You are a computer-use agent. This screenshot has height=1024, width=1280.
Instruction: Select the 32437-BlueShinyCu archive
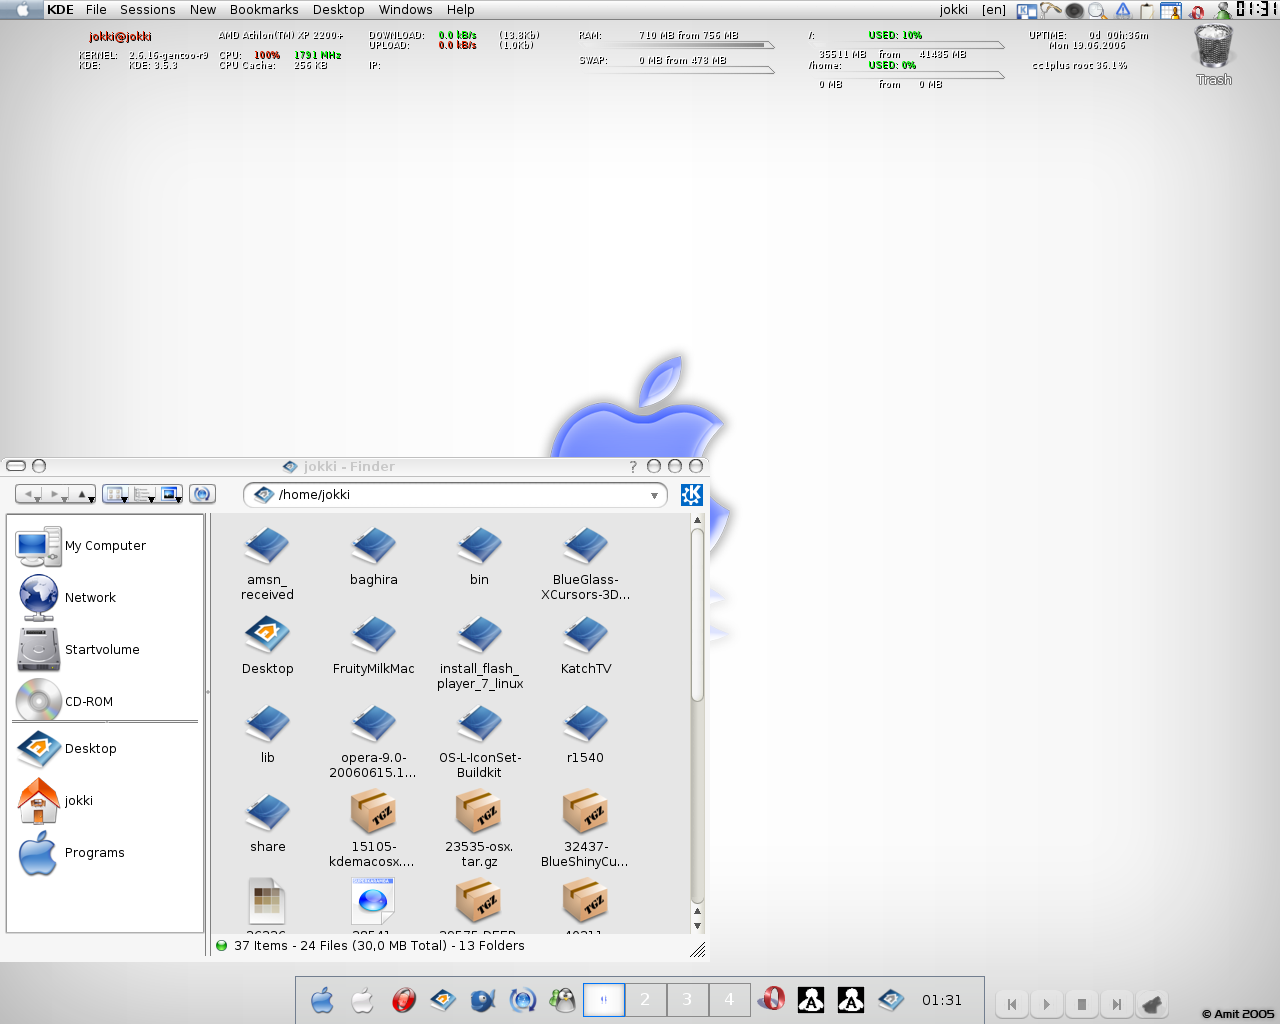tap(585, 829)
